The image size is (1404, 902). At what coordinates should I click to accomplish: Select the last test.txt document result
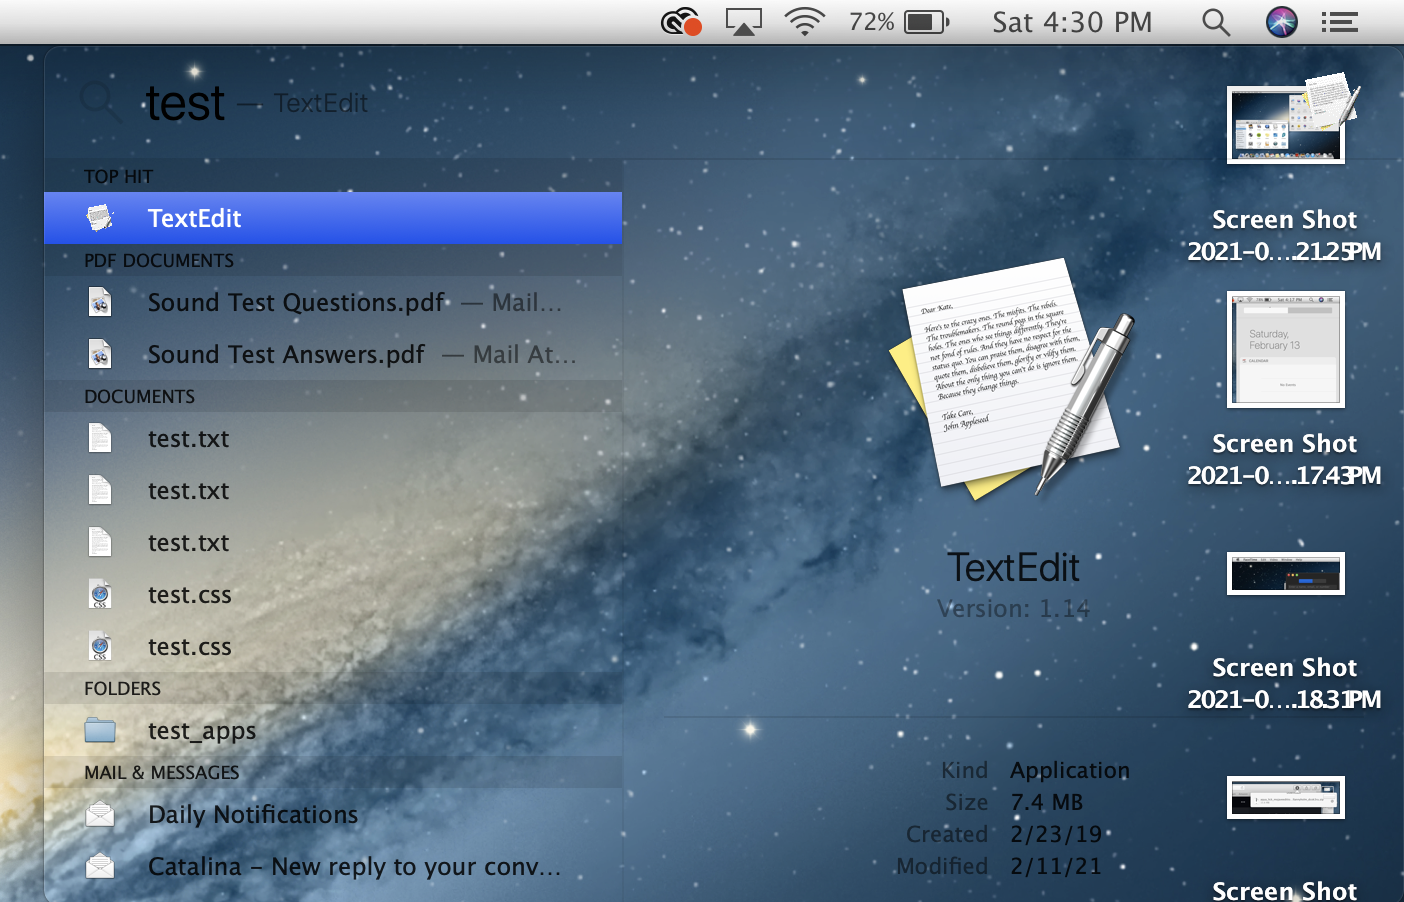[x=333, y=542]
